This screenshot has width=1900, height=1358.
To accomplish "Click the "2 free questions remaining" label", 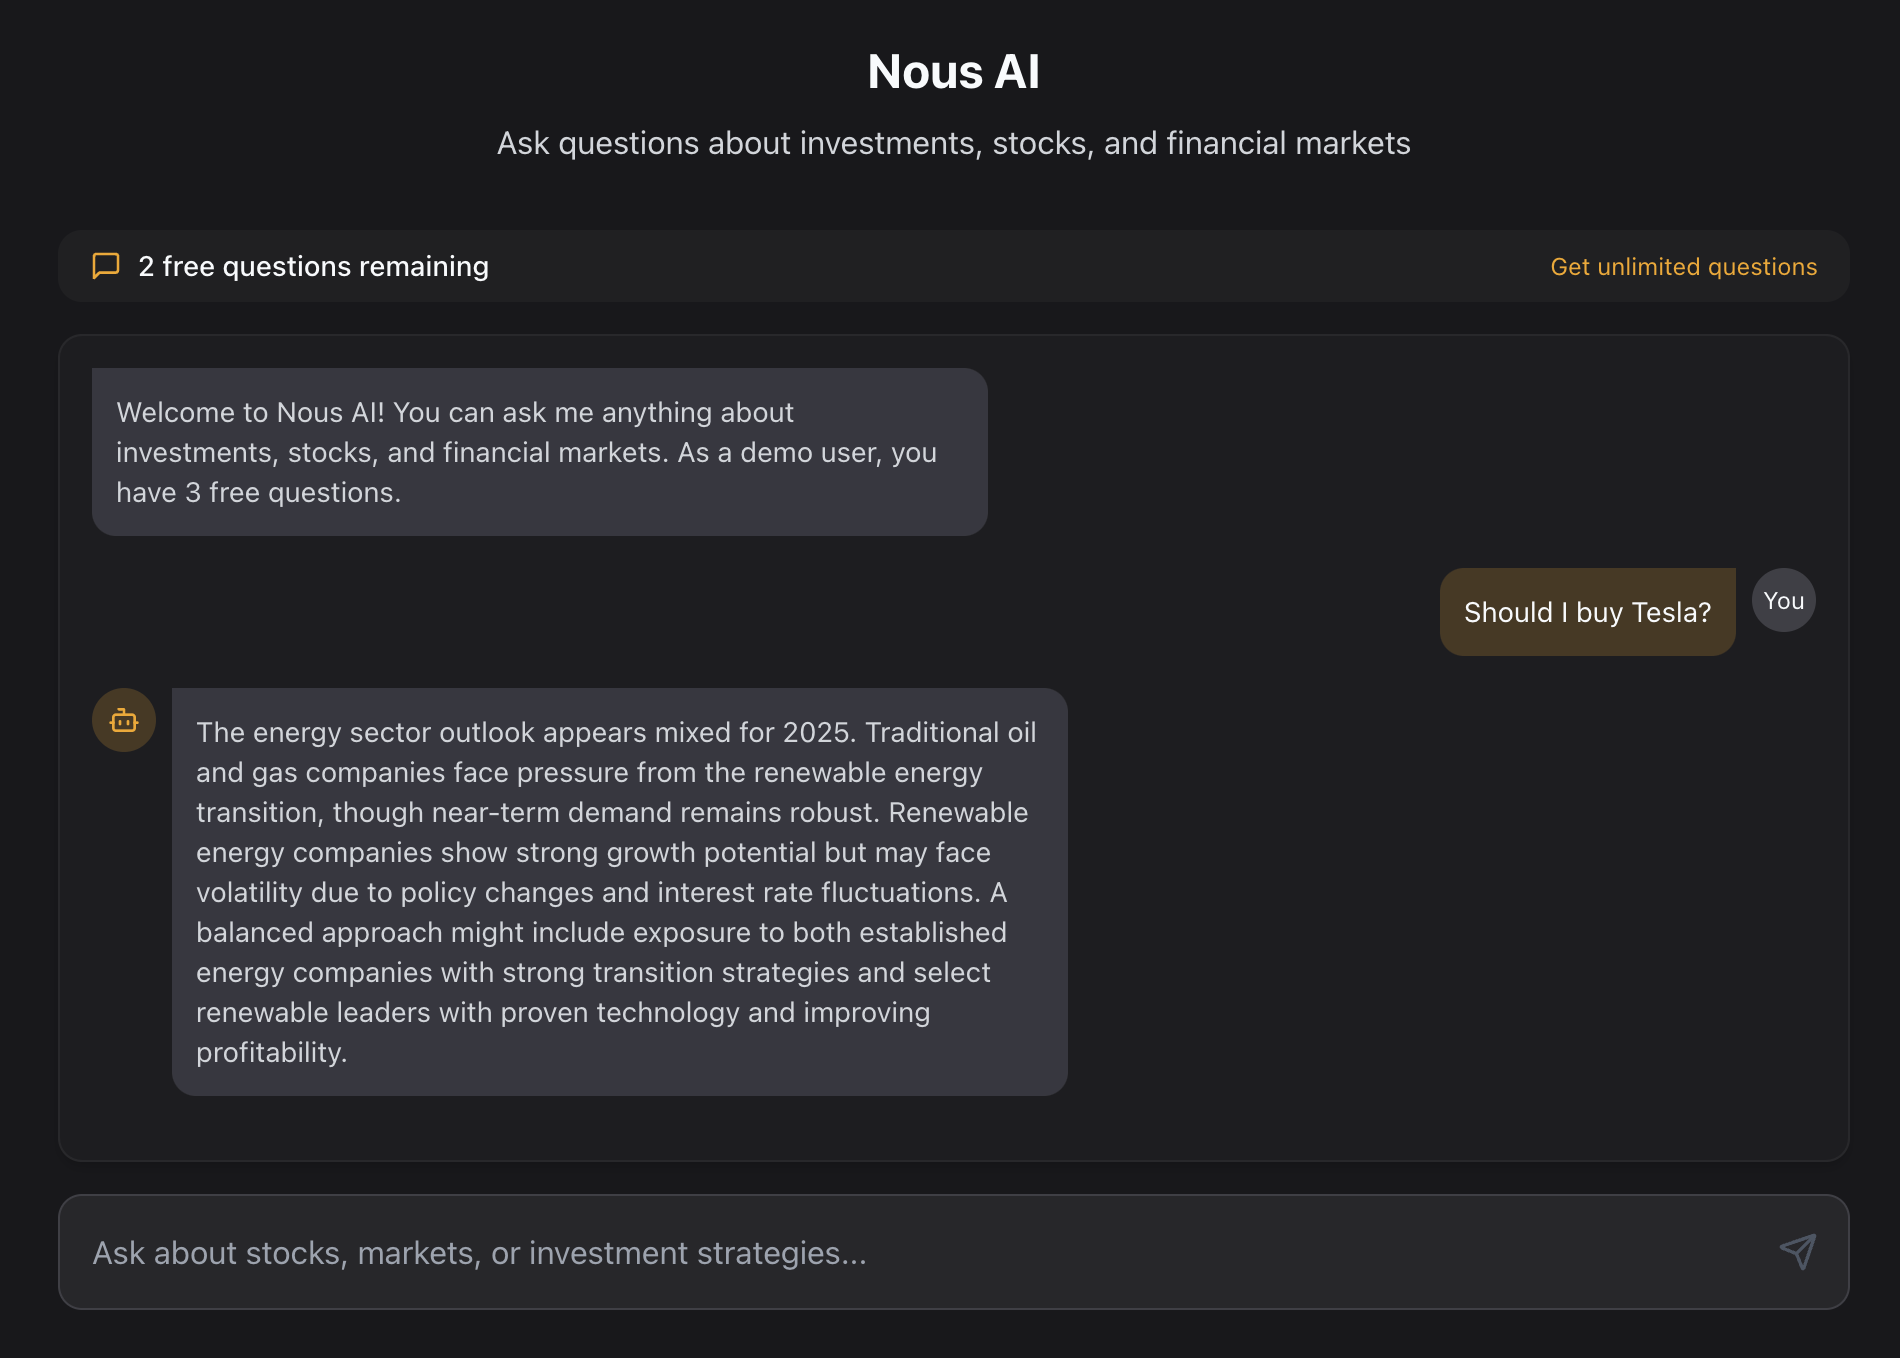I will (x=313, y=266).
